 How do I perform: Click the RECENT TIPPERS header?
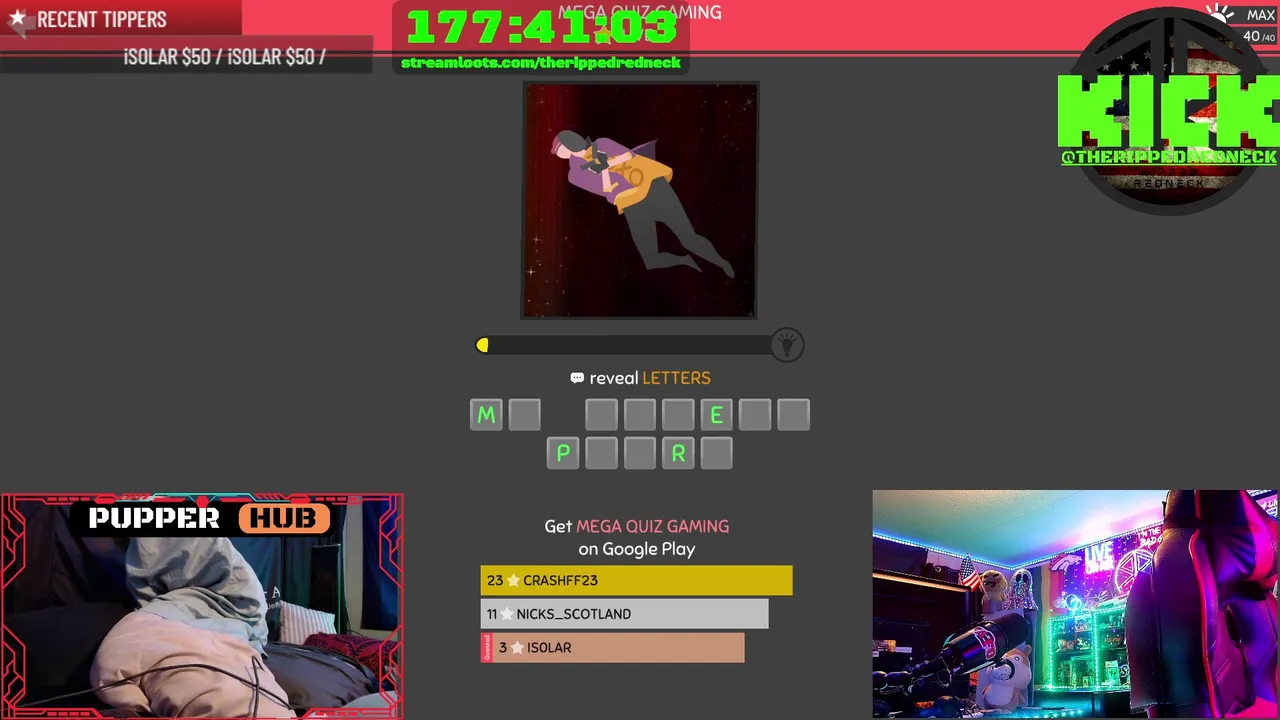(x=101, y=19)
